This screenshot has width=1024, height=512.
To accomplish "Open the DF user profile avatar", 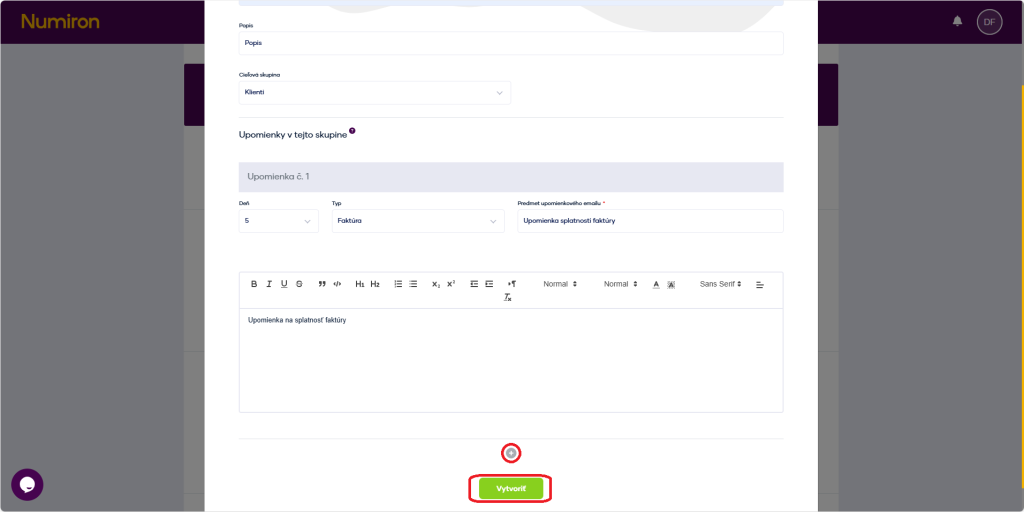I will (x=989, y=21).
